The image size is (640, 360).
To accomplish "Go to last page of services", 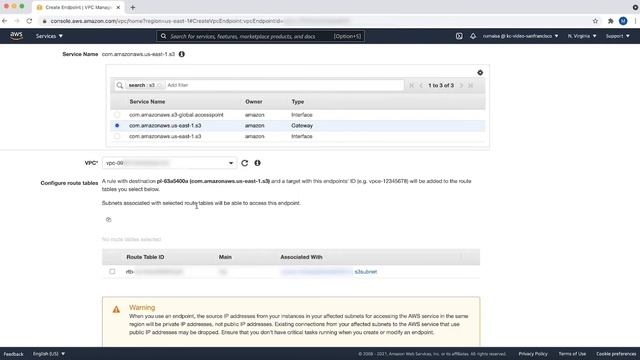I will (x=471, y=85).
